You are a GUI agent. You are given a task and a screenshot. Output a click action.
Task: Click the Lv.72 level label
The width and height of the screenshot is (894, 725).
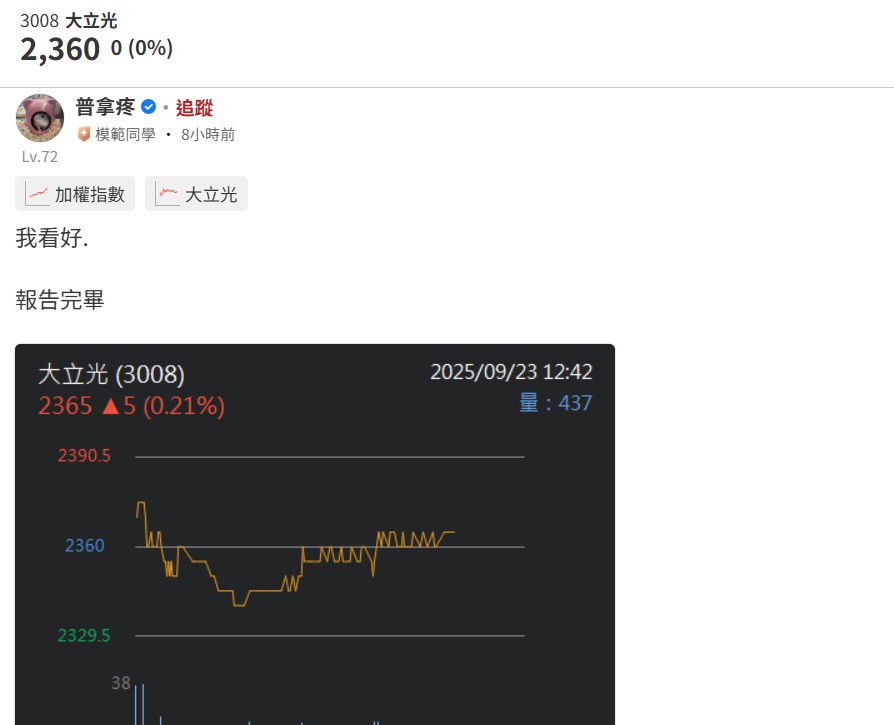point(40,157)
